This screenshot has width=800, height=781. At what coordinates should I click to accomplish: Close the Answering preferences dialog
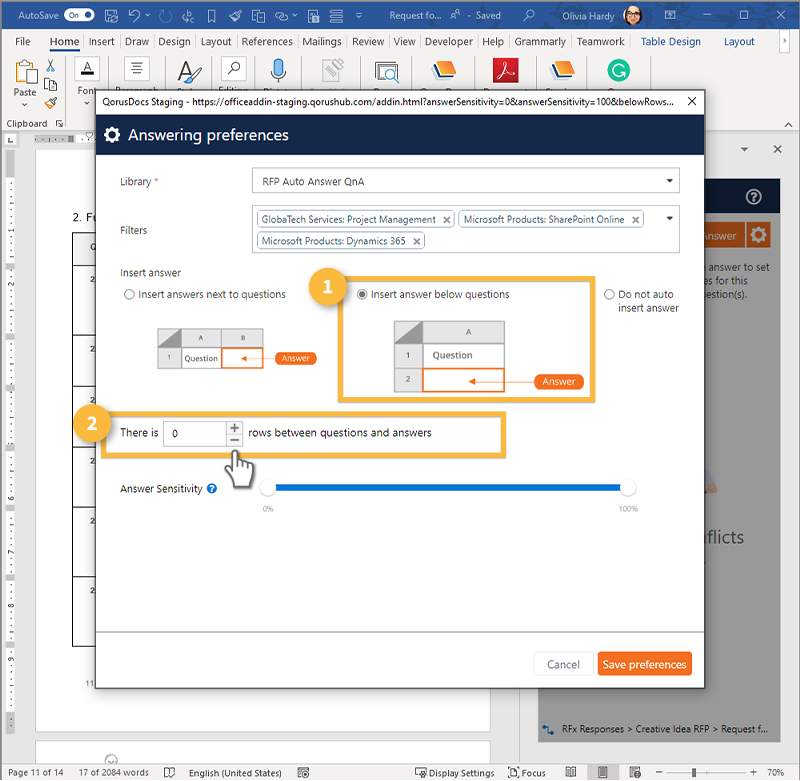tap(691, 101)
